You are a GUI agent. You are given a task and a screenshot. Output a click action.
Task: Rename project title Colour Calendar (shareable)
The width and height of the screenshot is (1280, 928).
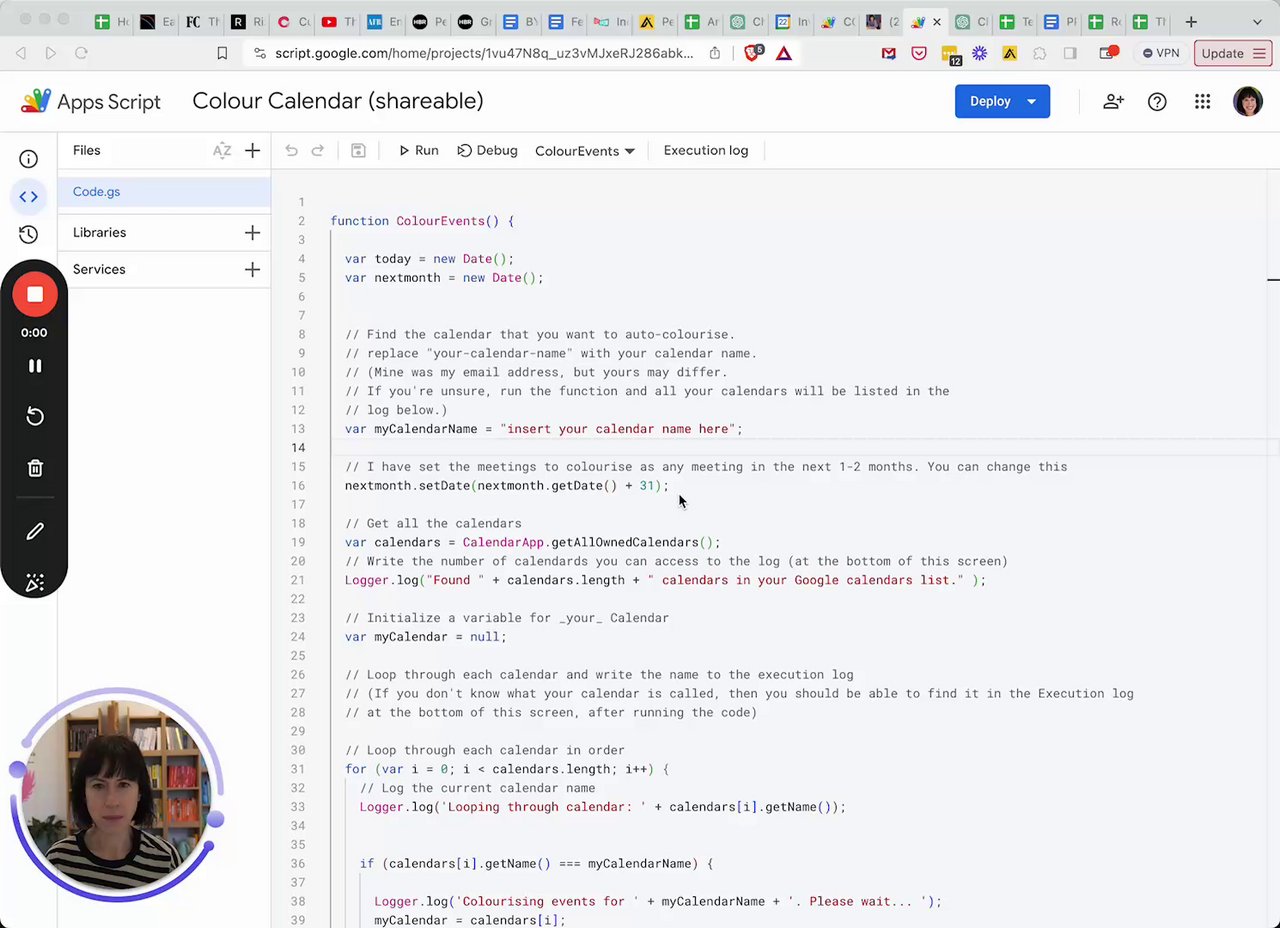[x=337, y=101]
